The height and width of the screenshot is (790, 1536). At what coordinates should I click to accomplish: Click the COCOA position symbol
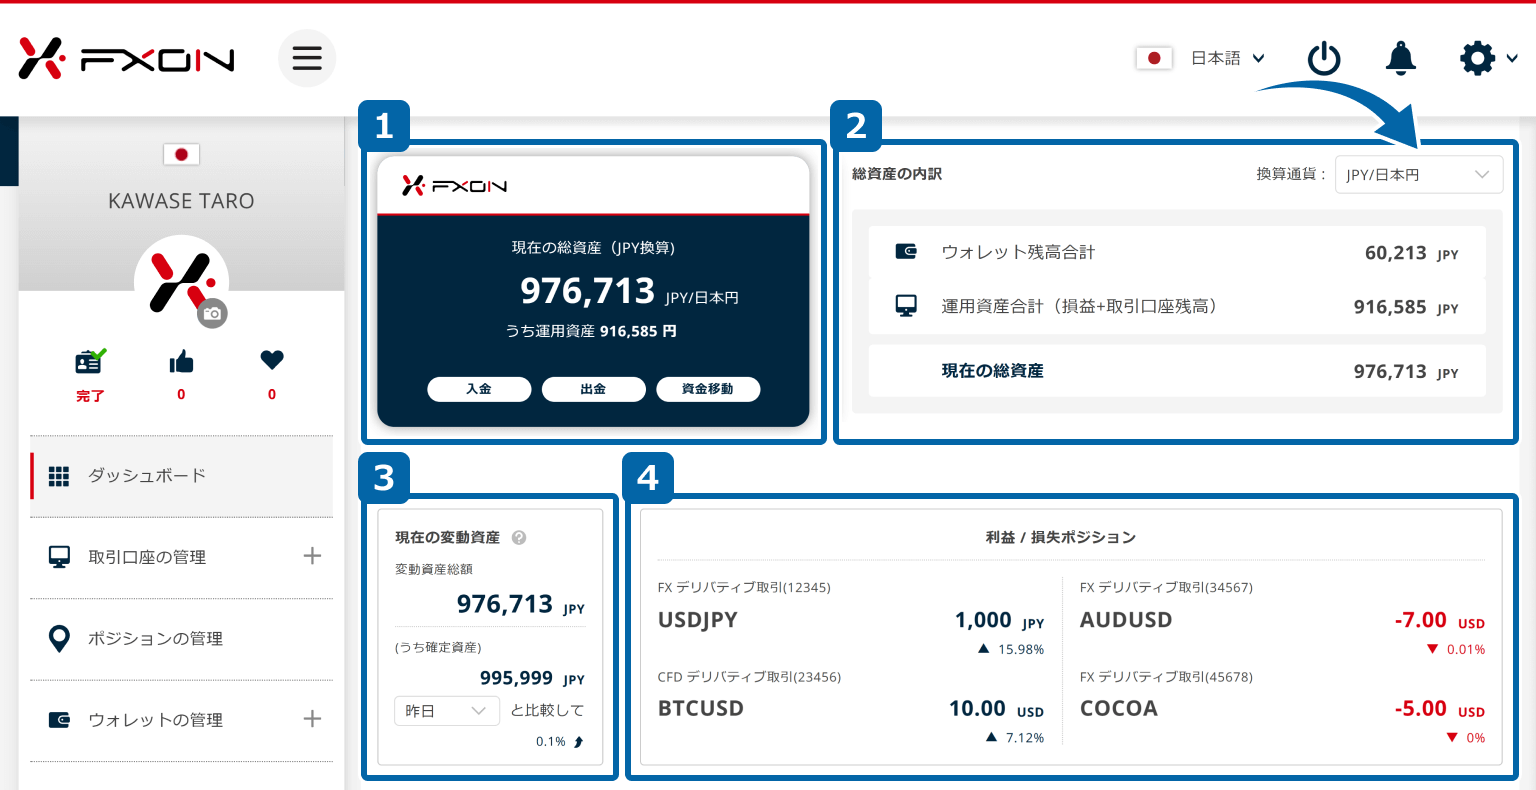(x=1119, y=709)
